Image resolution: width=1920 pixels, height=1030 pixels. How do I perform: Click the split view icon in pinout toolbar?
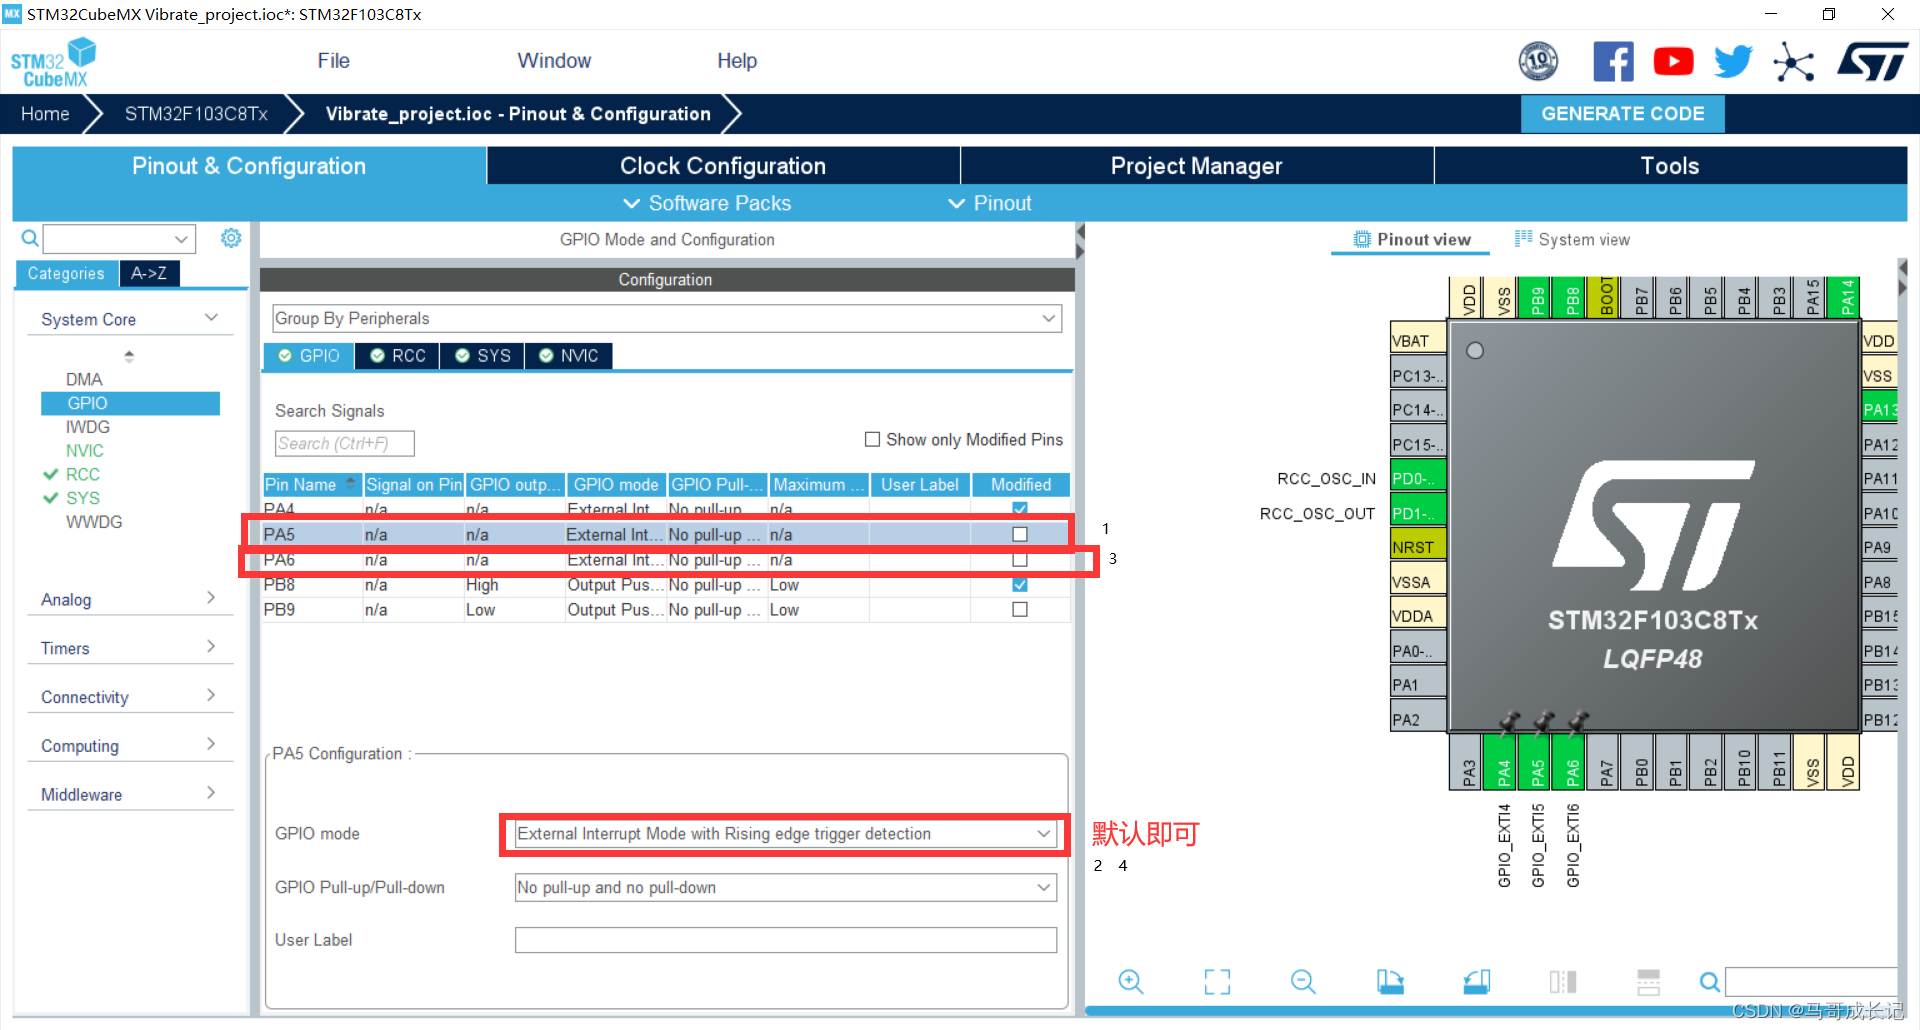[x=1563, y=982]
